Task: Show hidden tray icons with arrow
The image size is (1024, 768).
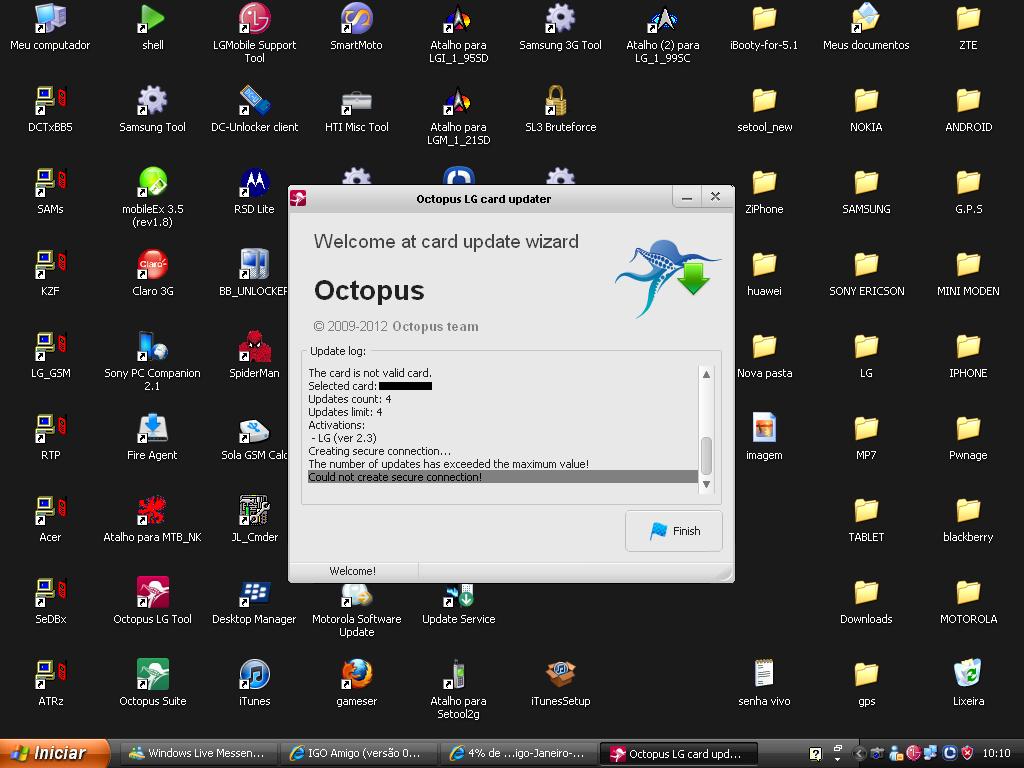Action: (x=859, y=754)
